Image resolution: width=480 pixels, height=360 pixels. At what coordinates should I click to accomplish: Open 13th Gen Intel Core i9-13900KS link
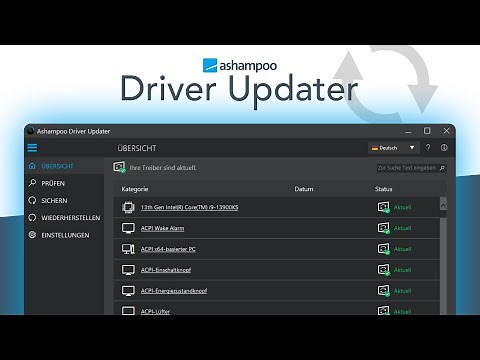189,207
